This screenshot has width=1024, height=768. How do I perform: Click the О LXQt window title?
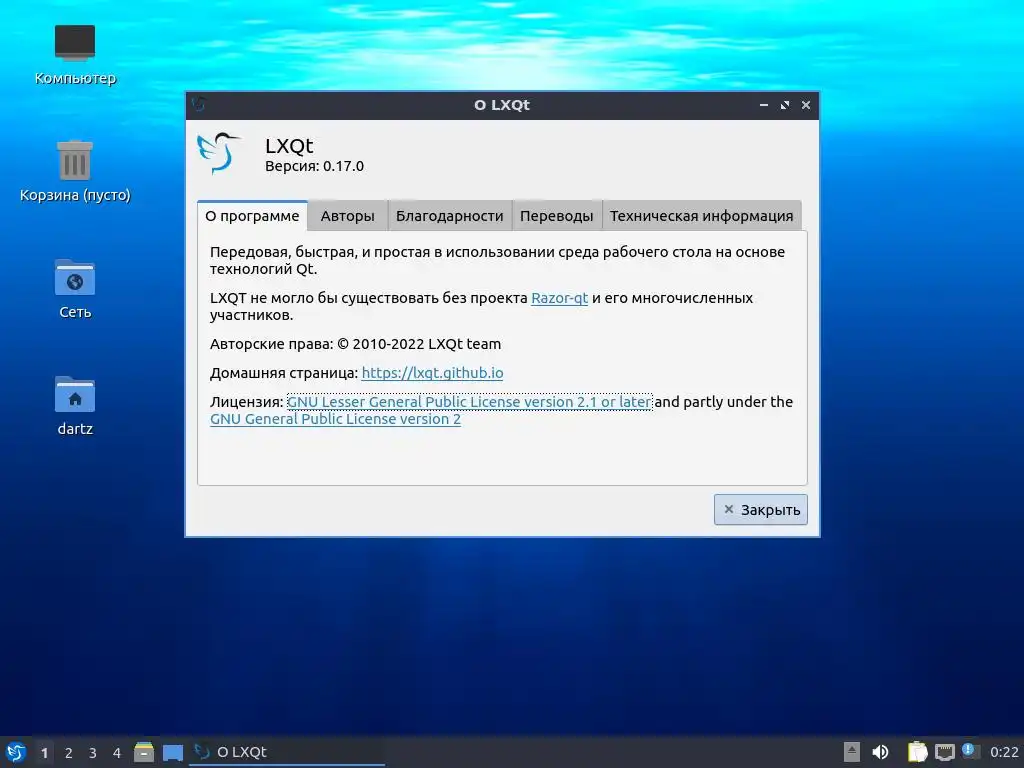pos(502,105)
